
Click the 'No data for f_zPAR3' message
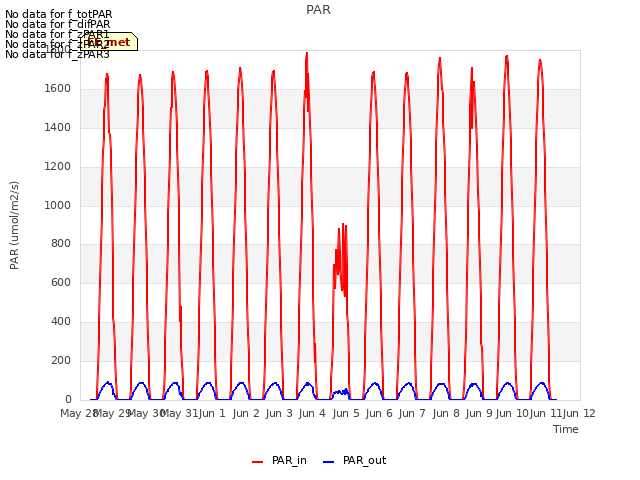click(x=58, y=54)
